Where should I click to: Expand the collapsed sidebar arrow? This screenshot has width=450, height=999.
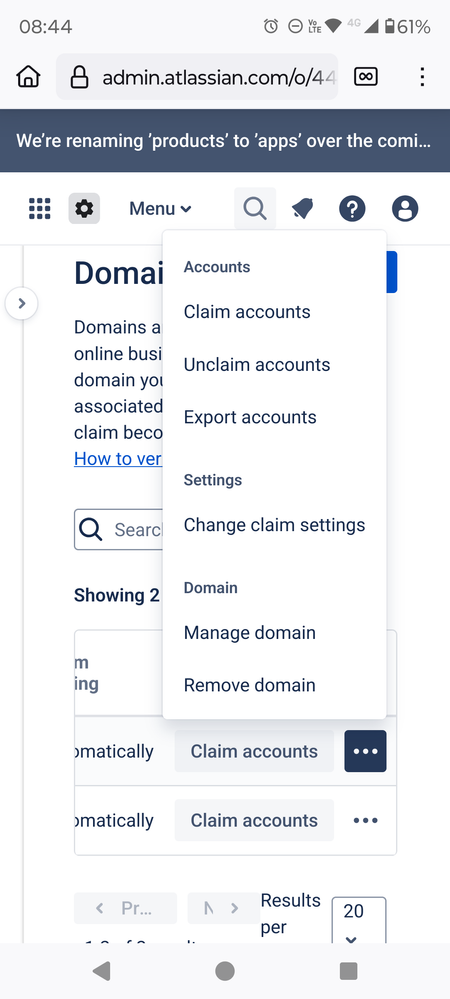22,303
